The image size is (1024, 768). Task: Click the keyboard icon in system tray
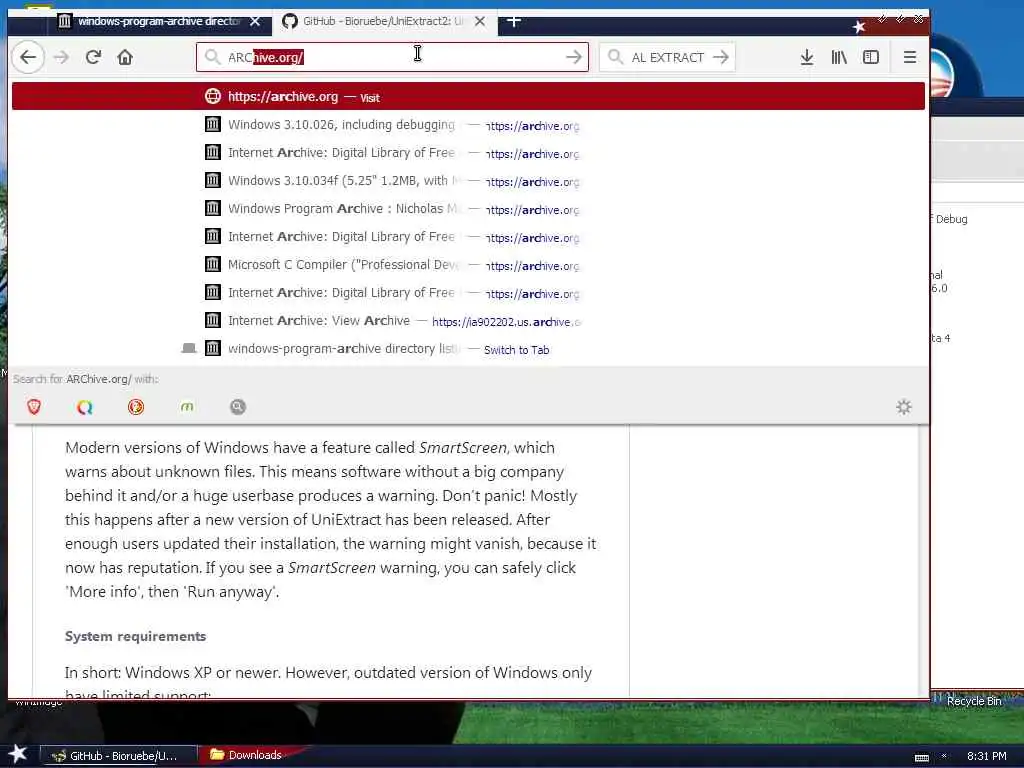921,758
